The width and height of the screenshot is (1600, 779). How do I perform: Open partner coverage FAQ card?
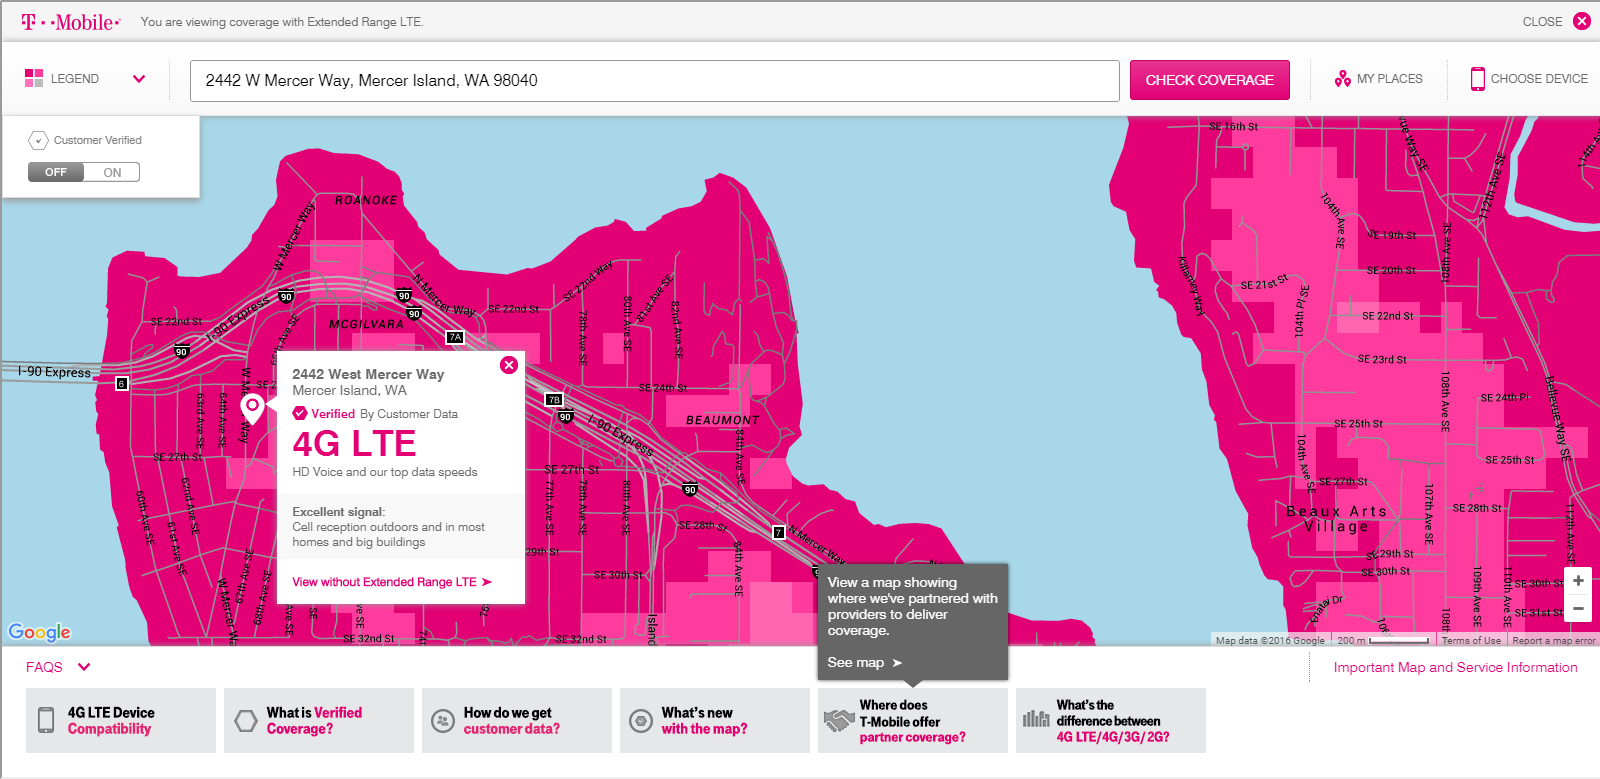click(913, 720)
